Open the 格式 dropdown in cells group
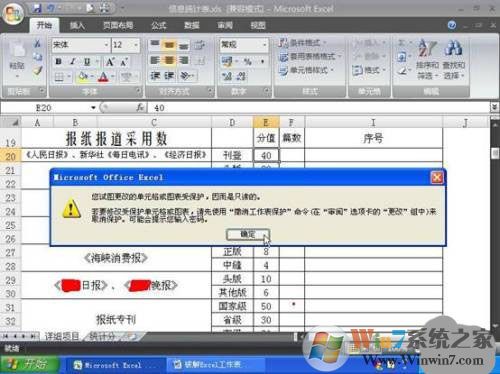500x374 pixels. [369, 70]
